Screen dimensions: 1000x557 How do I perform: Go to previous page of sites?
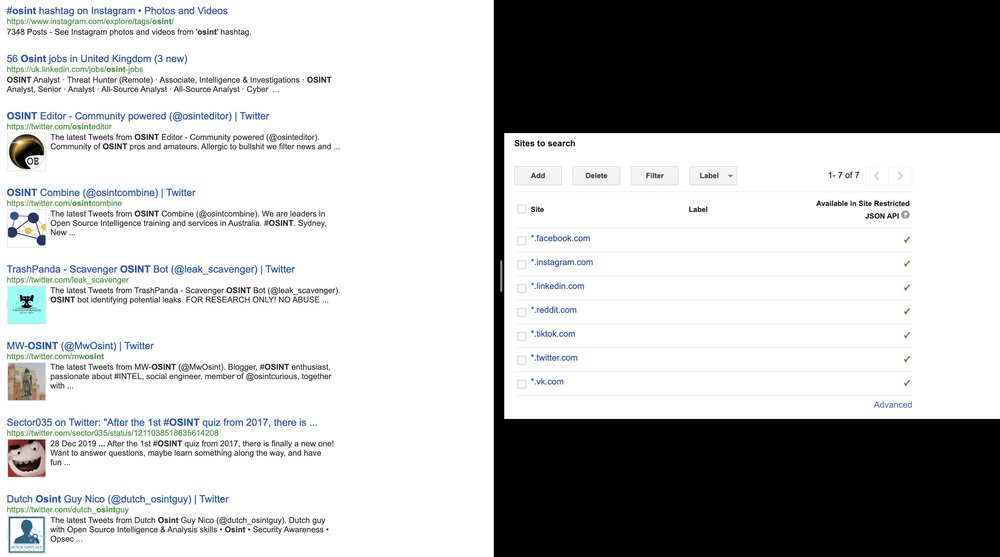[x=877, y=175]
